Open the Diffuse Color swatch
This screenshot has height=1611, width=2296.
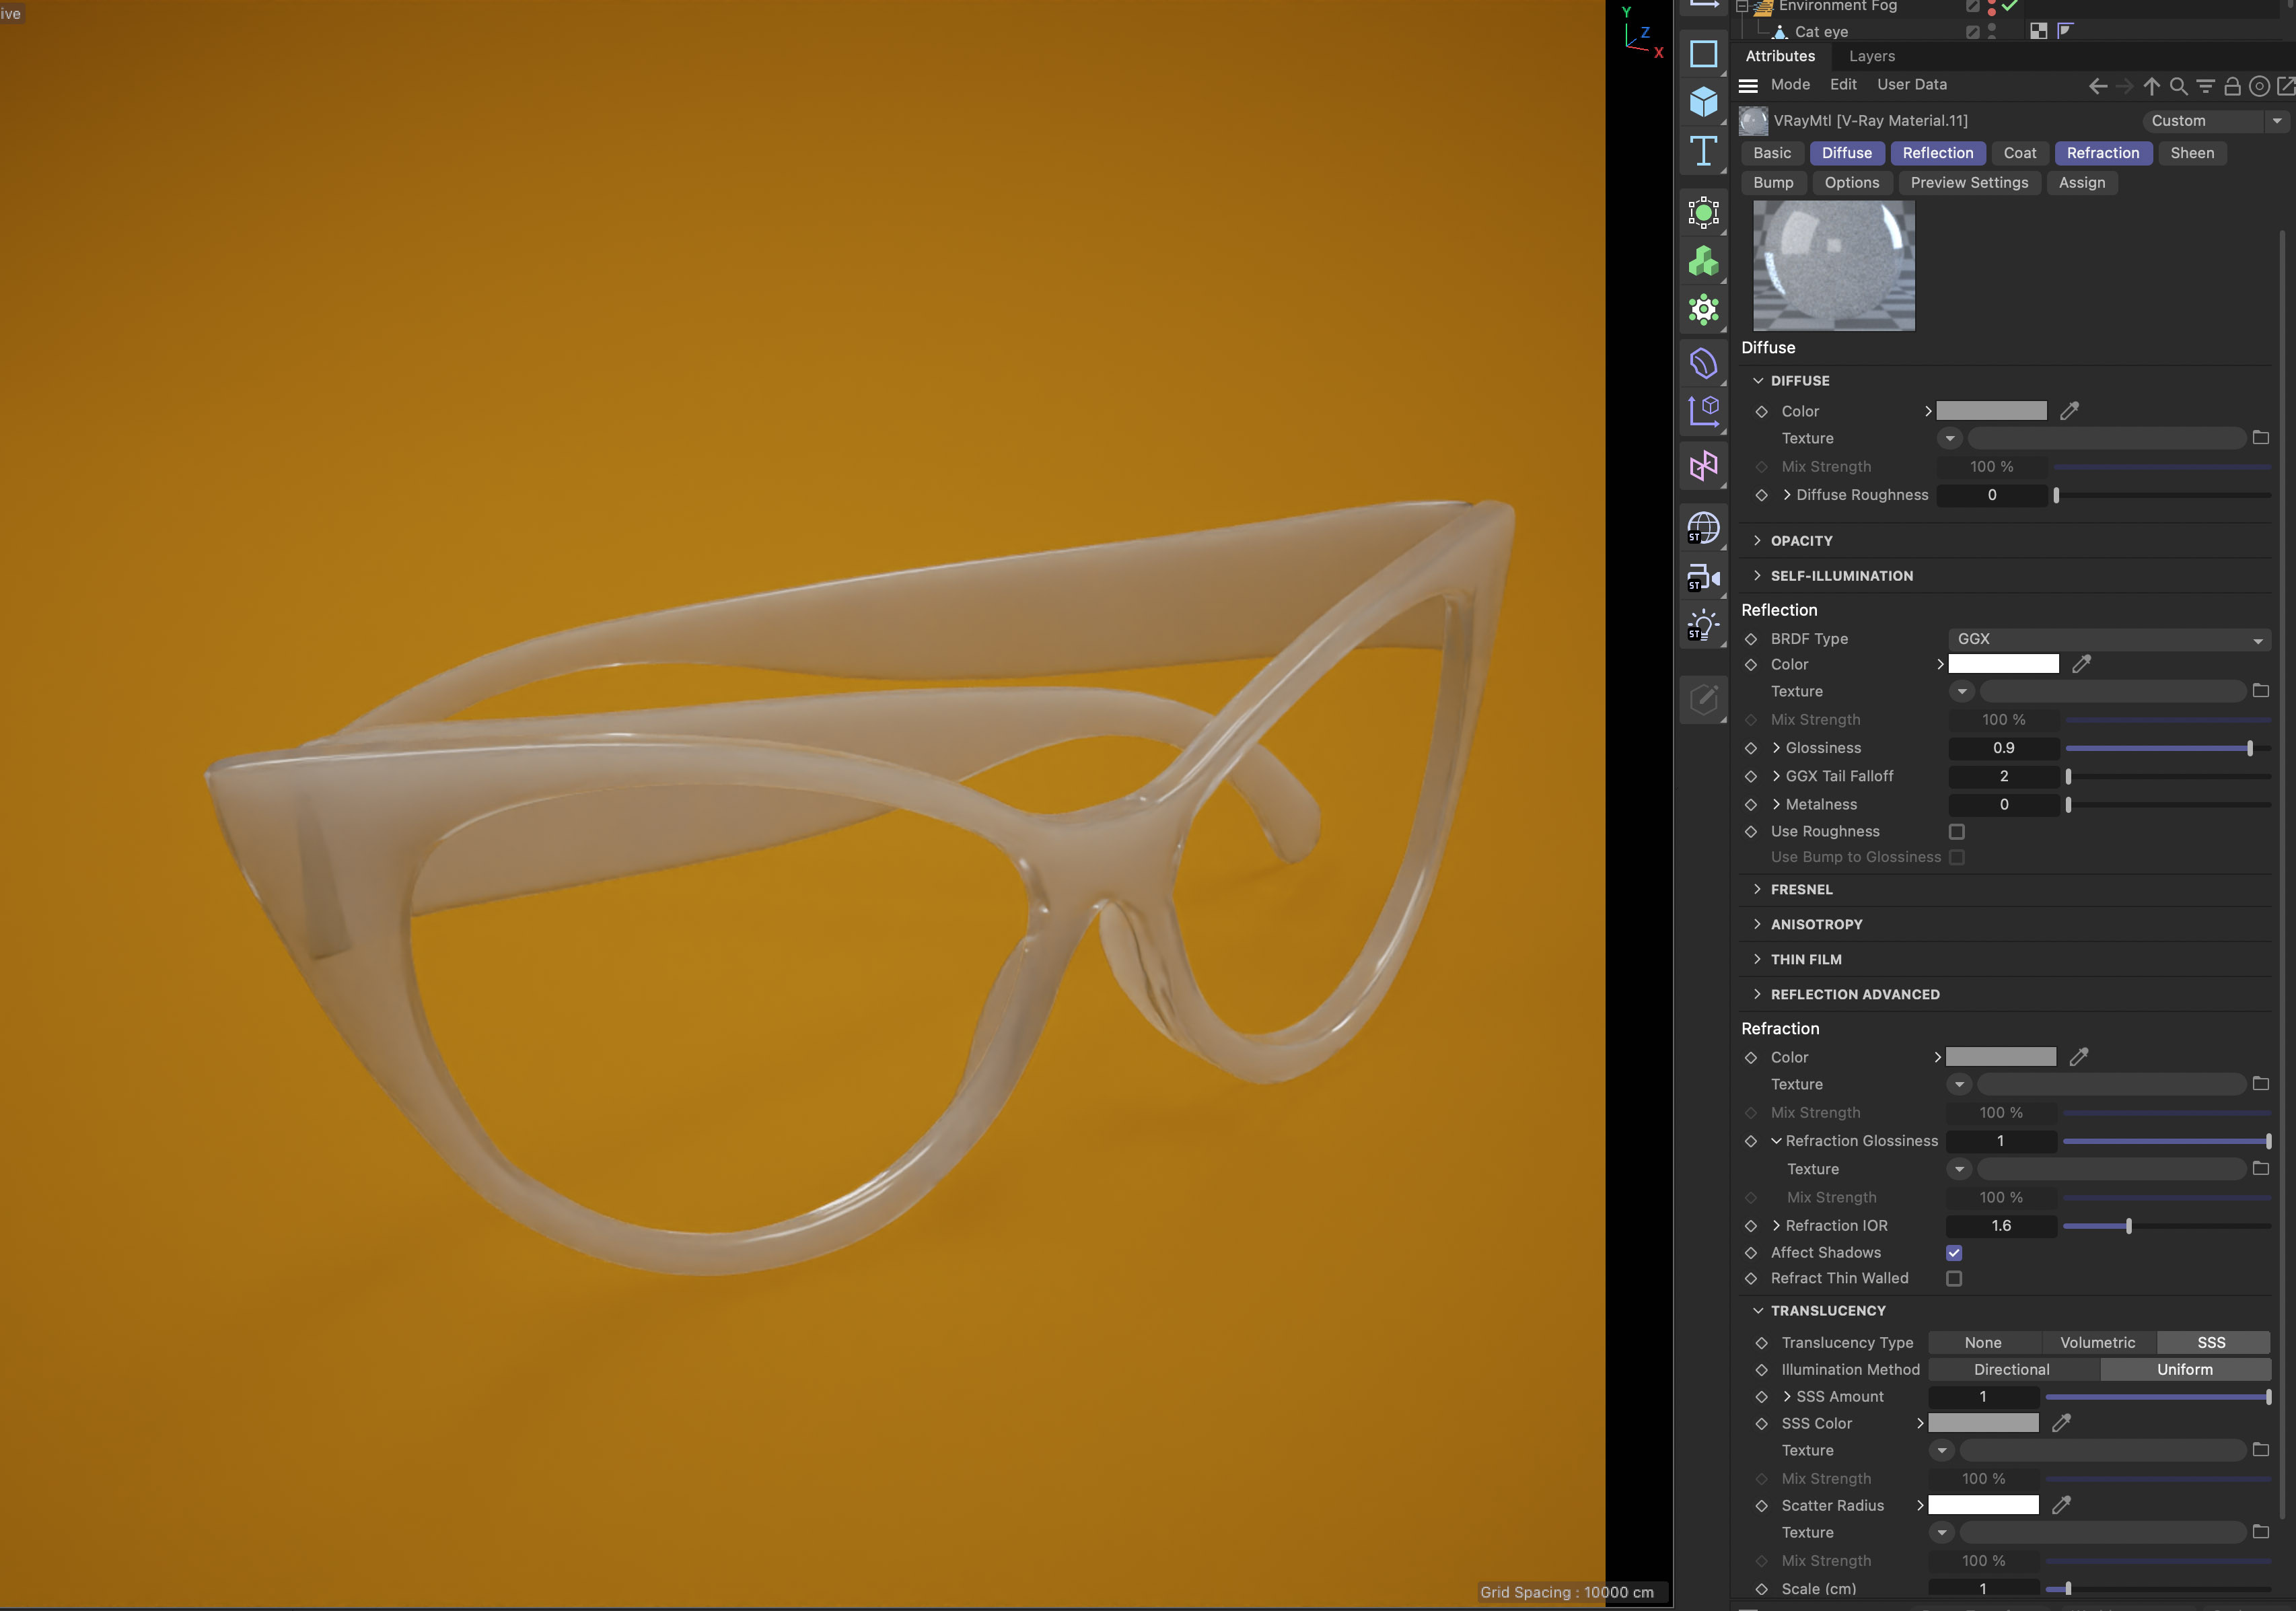[x=1991, y=411]
